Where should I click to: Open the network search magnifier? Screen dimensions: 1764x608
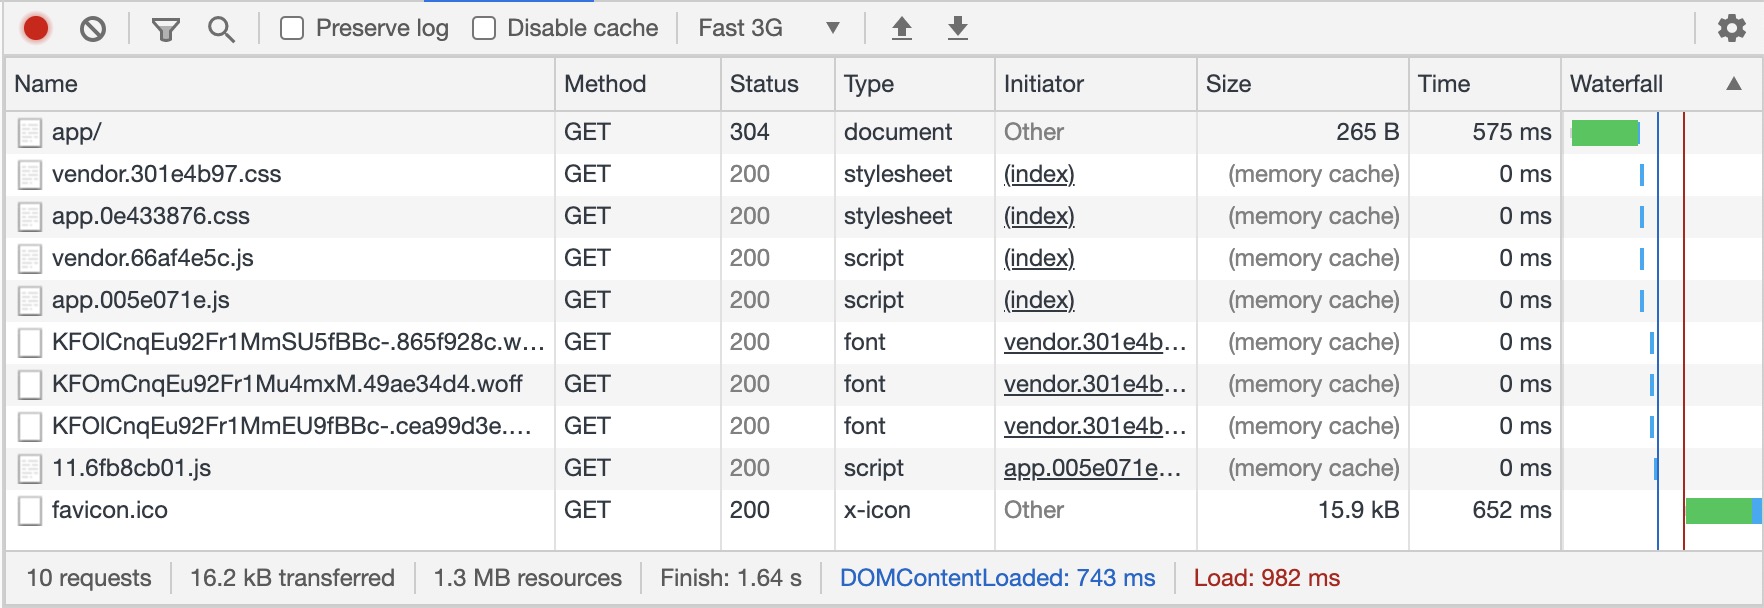click(221, 29)
